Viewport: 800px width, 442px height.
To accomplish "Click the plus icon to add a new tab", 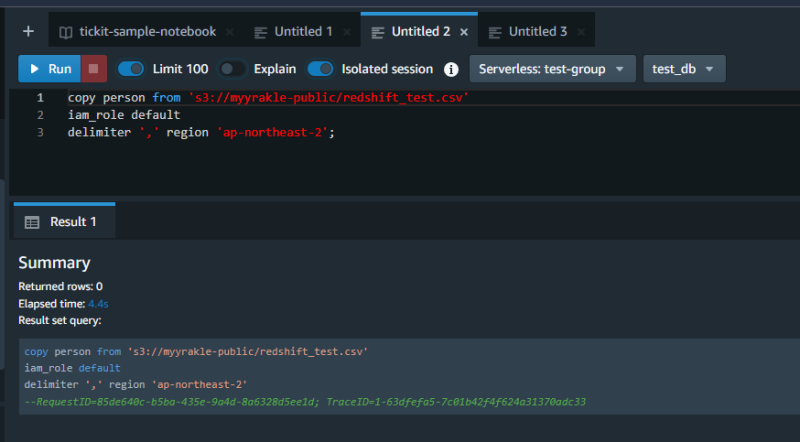I will pyautogui.click(x=28, y=31).
